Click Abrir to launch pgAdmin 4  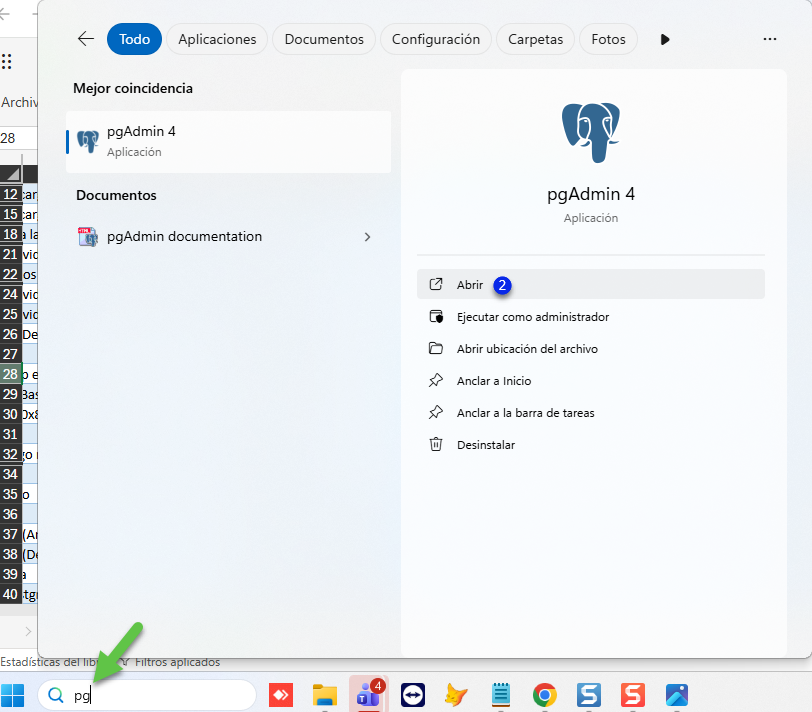[590, 284]
